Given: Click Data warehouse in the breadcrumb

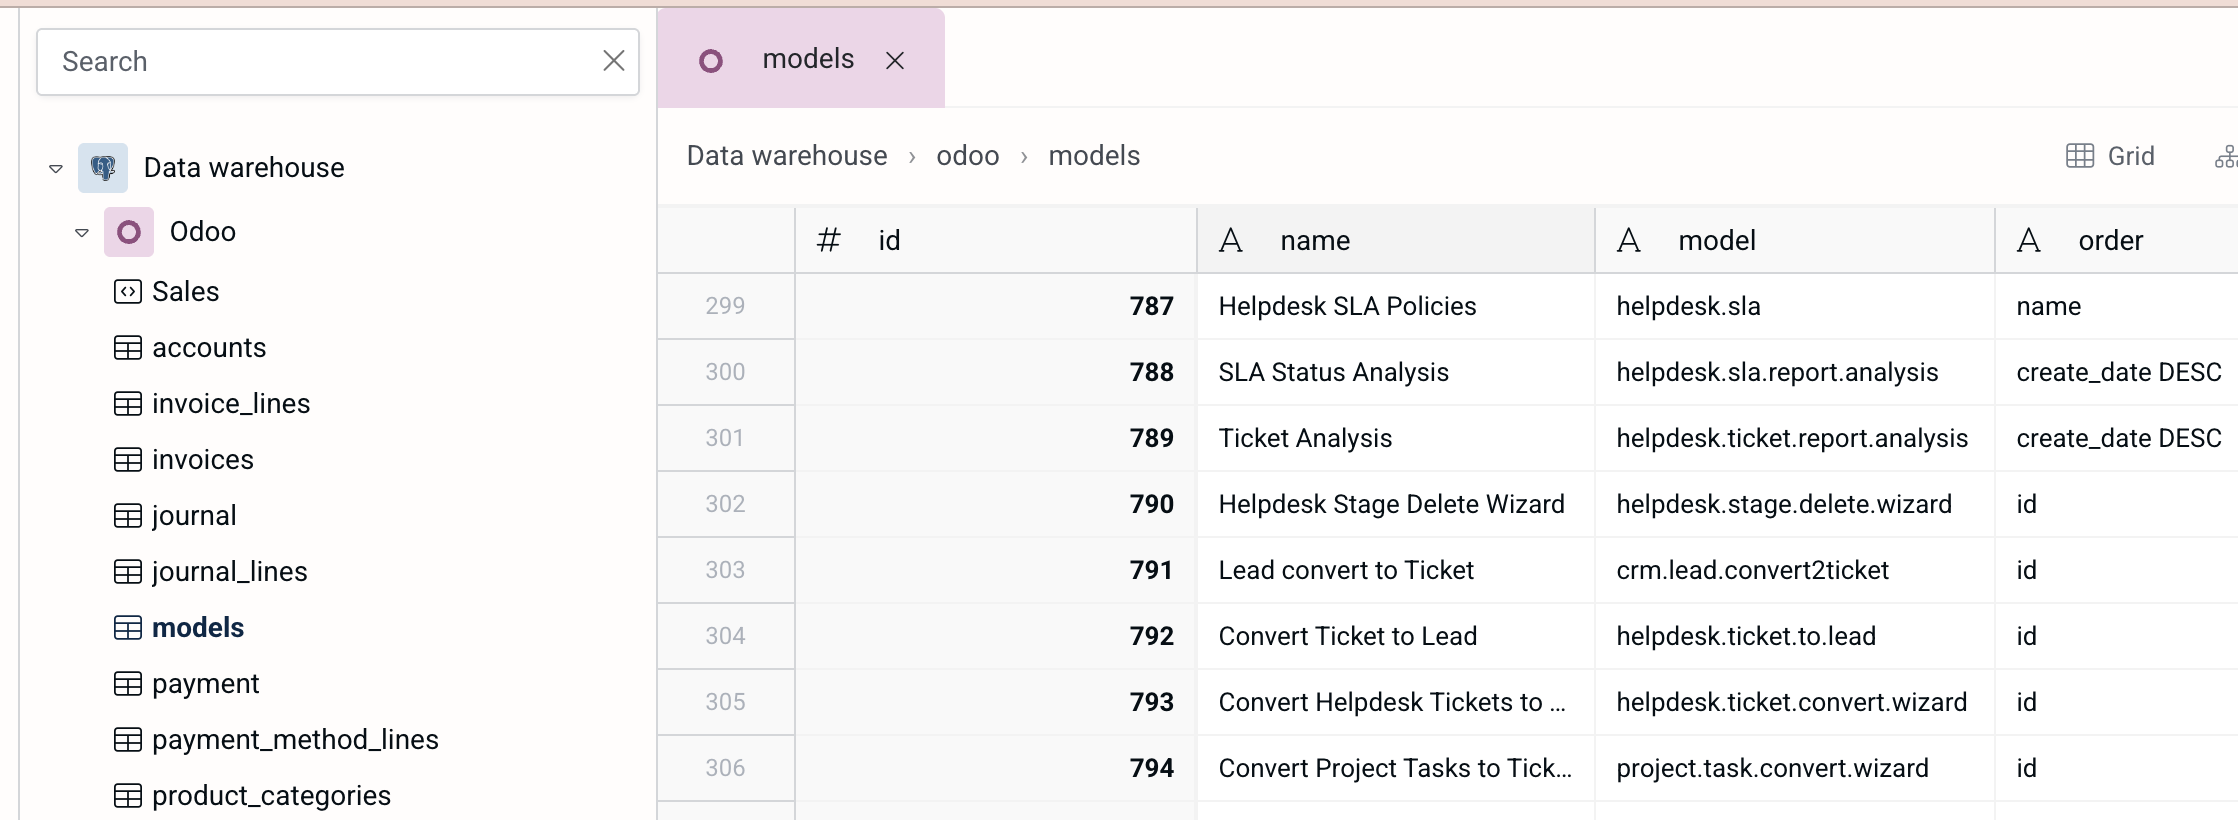Looking at the screenshot, I should coord(787,156).
